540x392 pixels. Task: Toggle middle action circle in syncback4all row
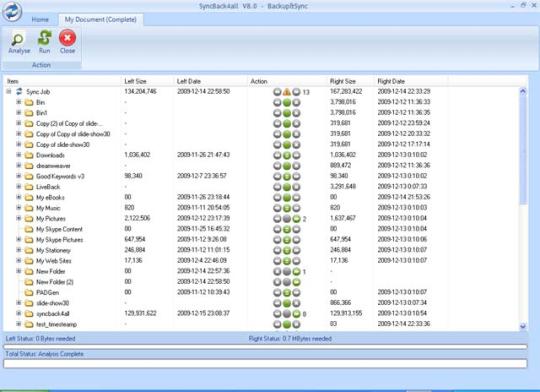tap(287, 314)
